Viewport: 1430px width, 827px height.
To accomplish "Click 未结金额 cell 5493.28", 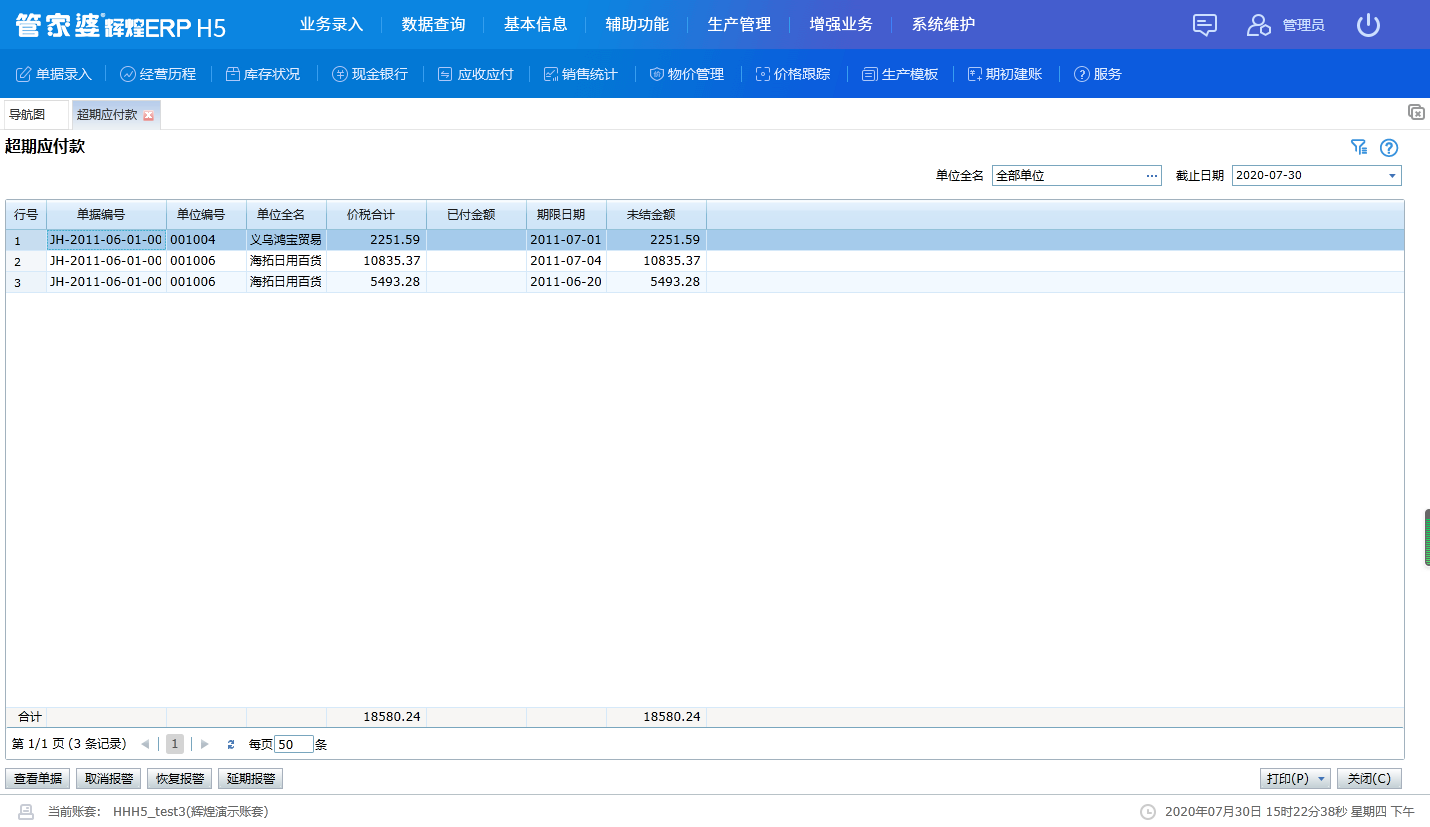I will [x=656, y=281].
